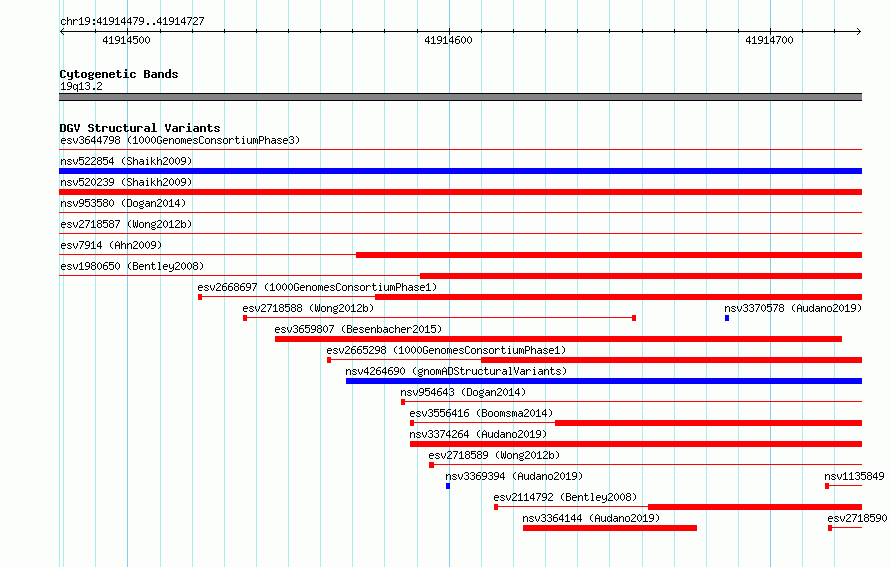Click the esv3644798 (1000GenomesConsortiumPhase3) label
Image resolution: width=890 pixels, height=567 pixels.
(x=180, y=140)
